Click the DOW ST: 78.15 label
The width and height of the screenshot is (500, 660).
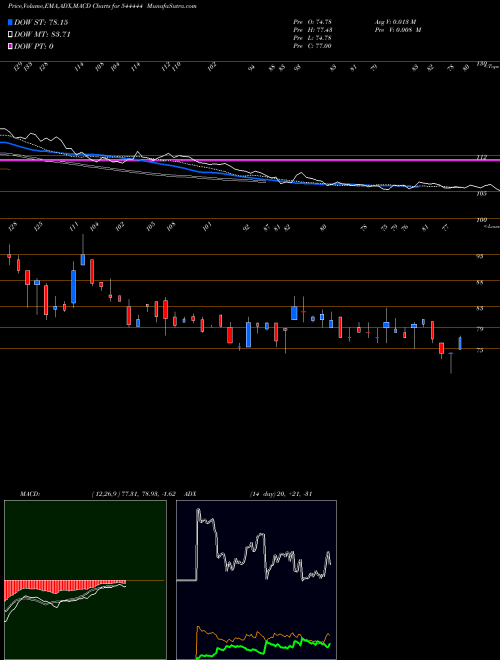(41, 22)
